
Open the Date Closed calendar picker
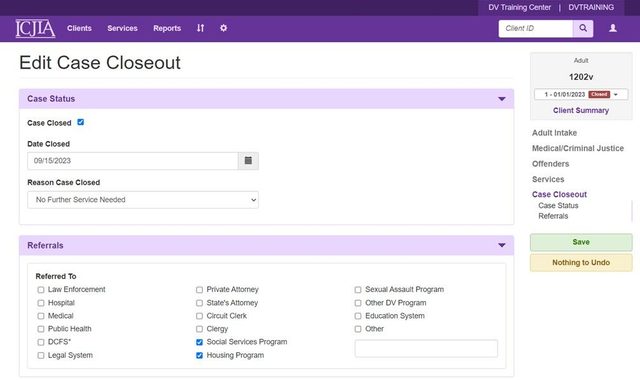(x=248, y=161)
